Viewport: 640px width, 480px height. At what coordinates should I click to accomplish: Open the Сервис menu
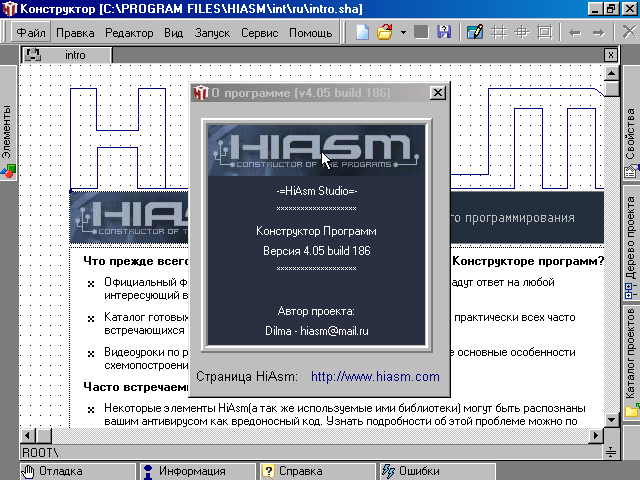pos(260,32)
